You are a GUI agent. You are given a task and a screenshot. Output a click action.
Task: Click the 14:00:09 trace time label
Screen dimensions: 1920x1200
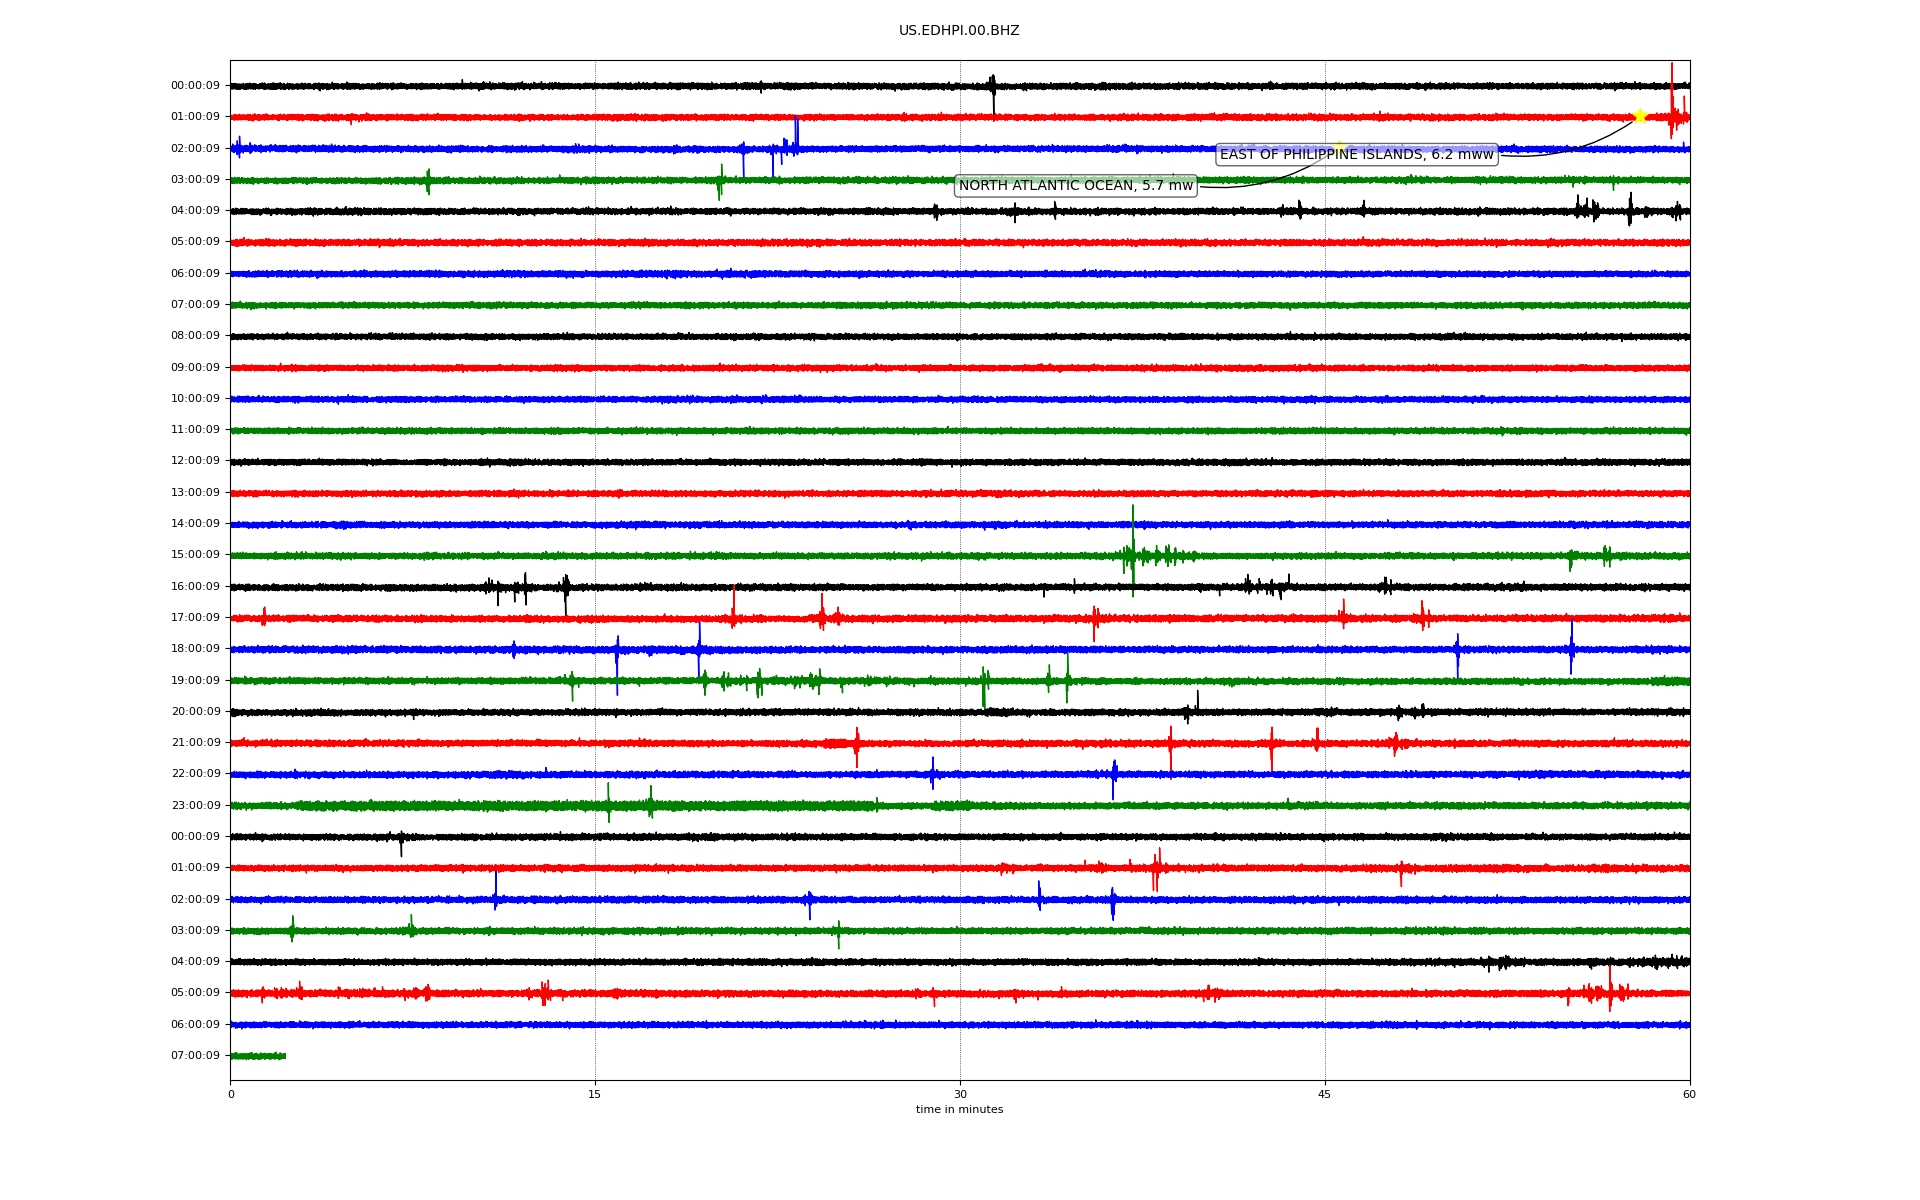tap(195, 524)
